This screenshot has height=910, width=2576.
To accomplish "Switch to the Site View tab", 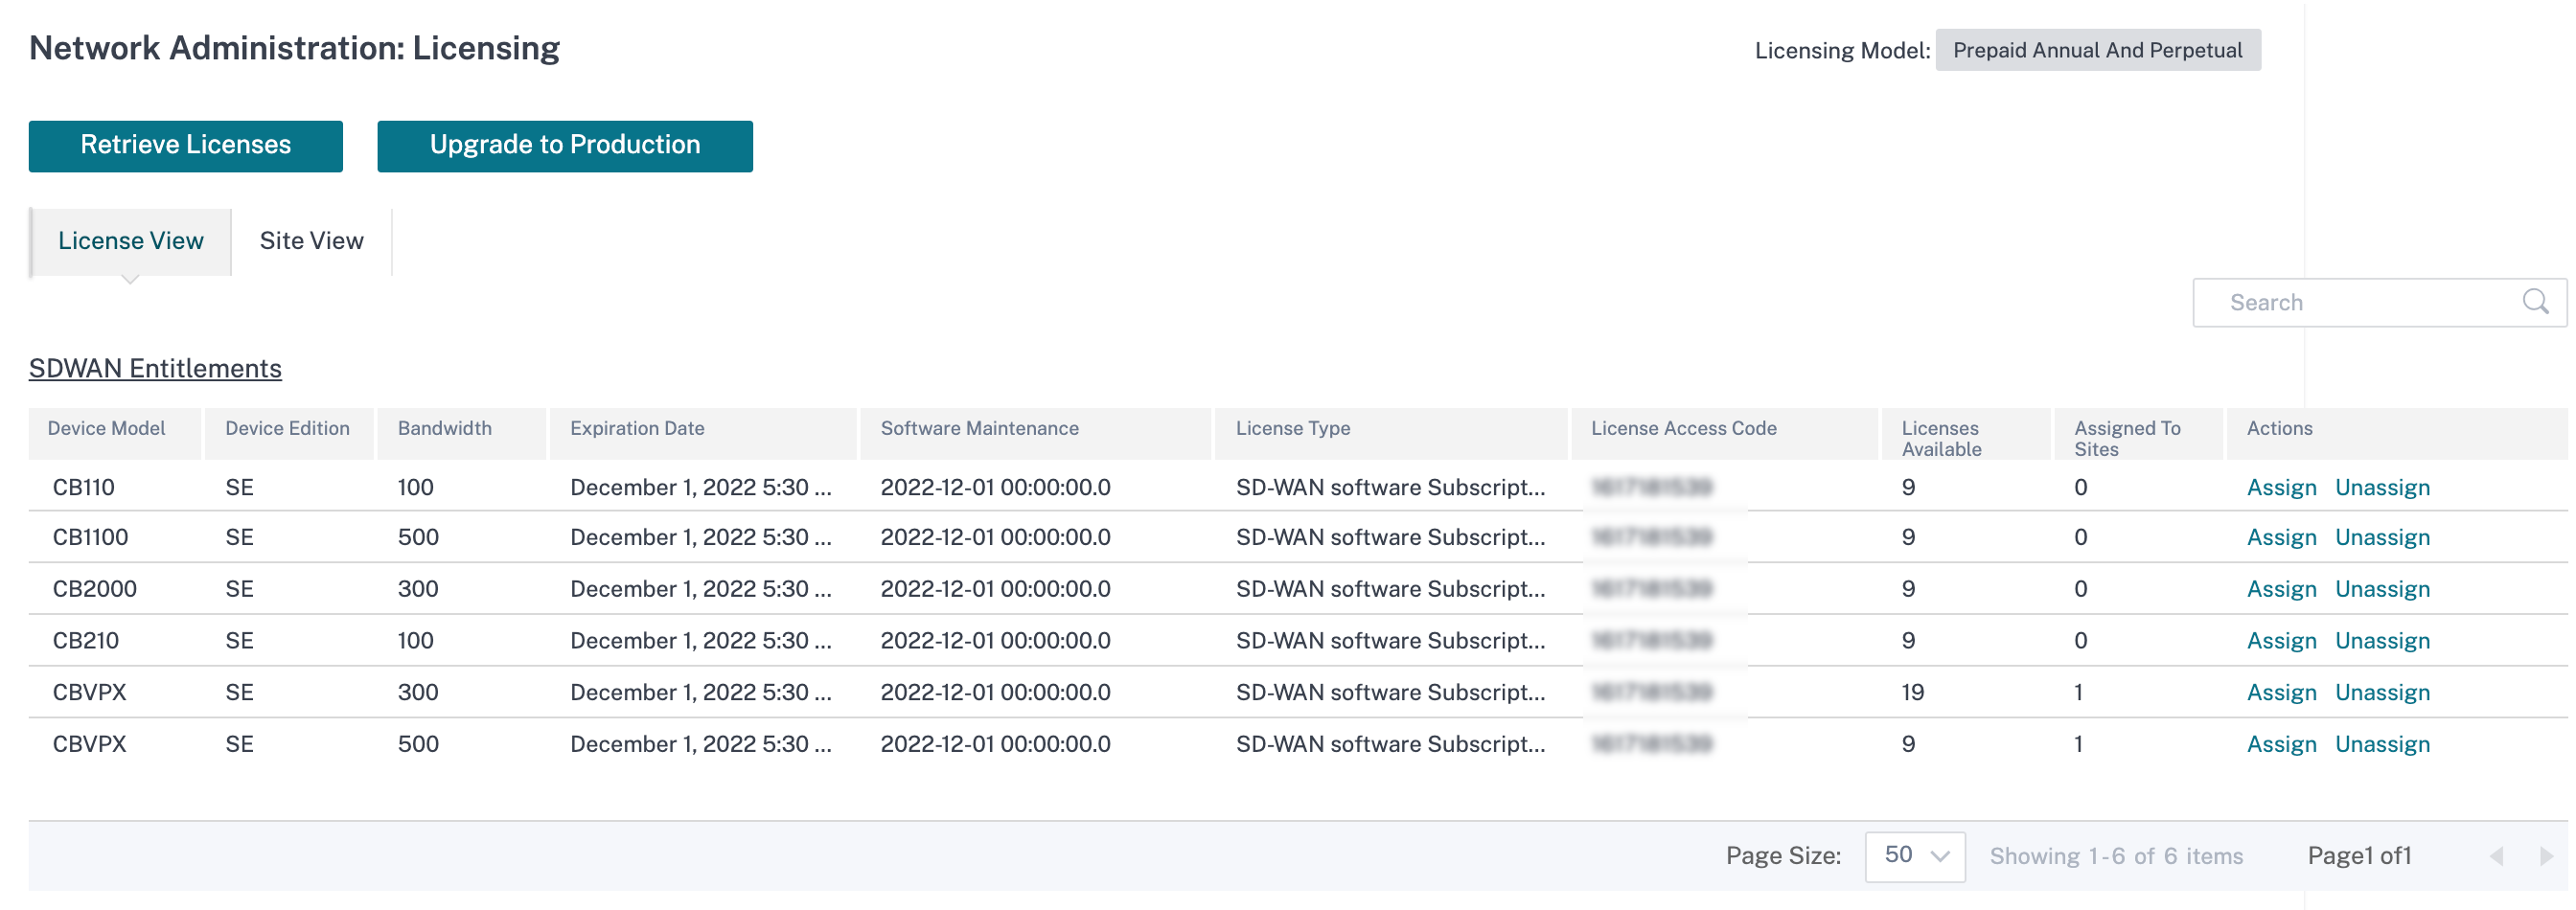I will (x=311, y=241).
